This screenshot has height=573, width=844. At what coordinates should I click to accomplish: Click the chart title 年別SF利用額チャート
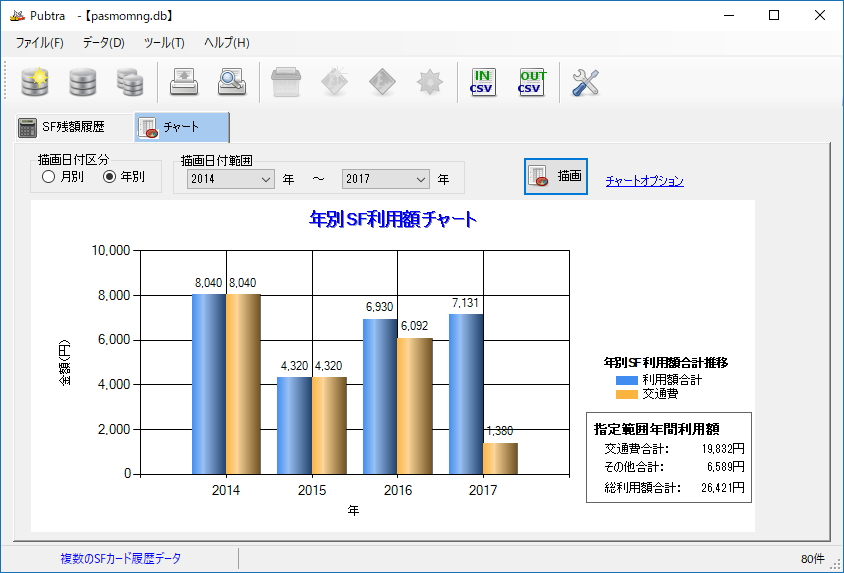click(x=393, y=219)
